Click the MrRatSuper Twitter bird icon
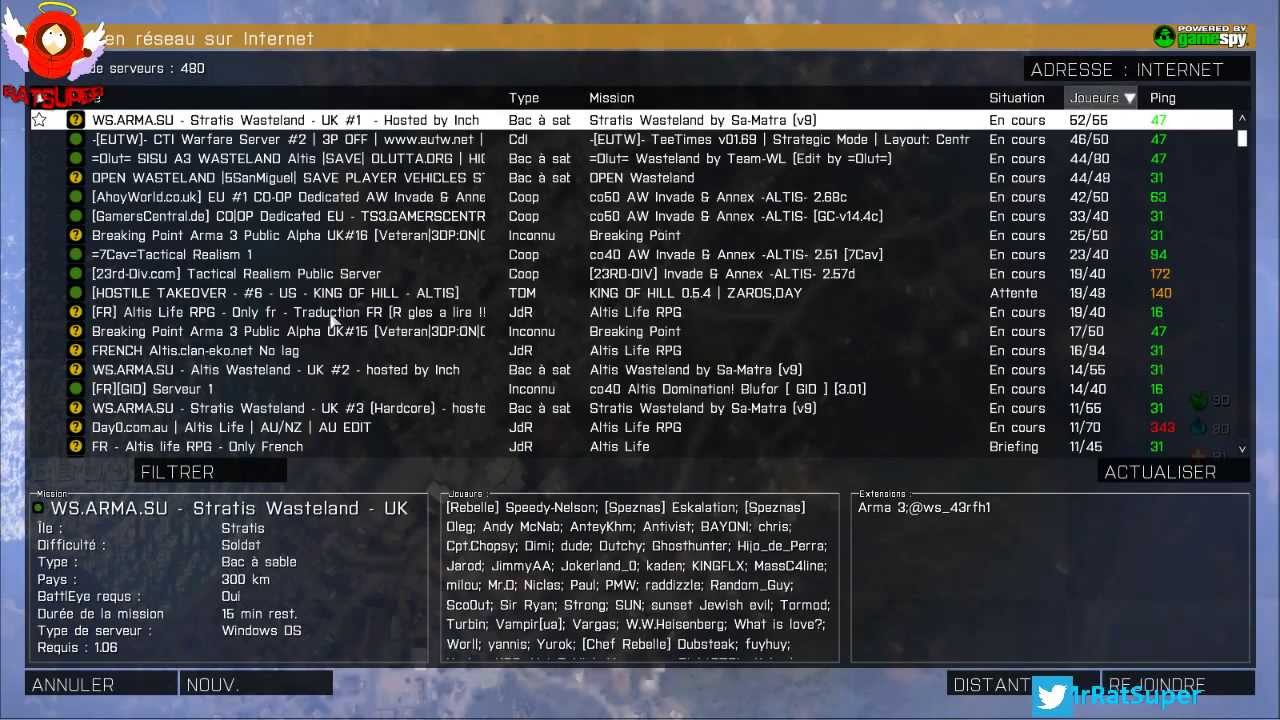Image resolution: width=1280 pixels, height=720 pixels. pyautogui.click(x=1052, y=696)
